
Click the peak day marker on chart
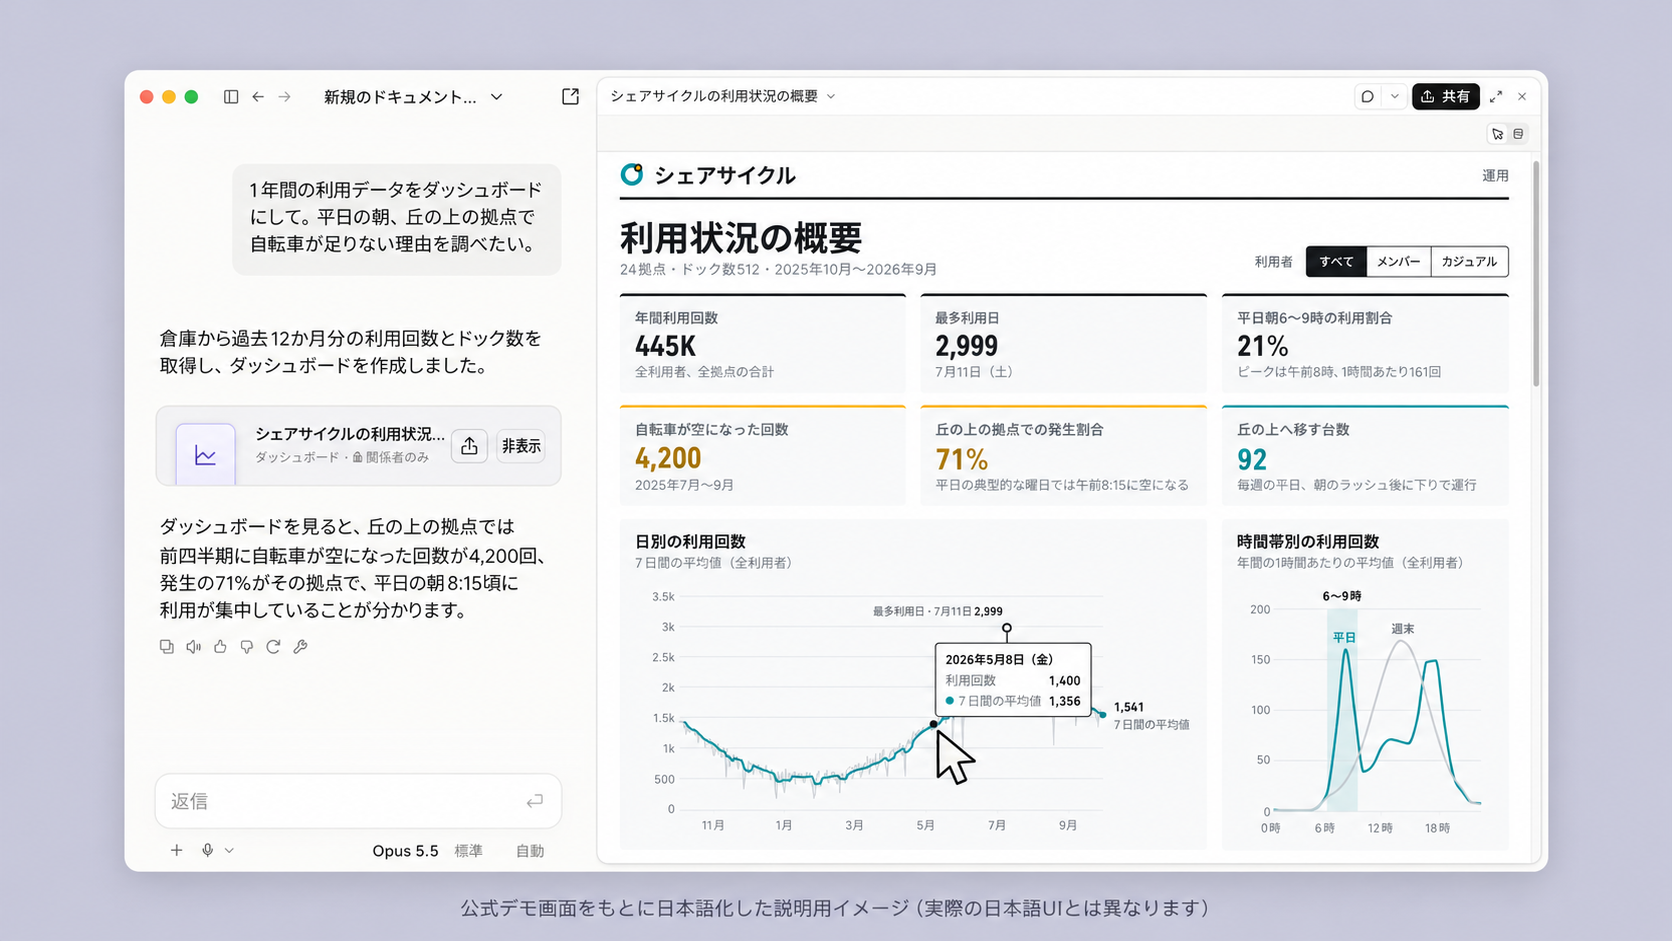[1007, 628]
